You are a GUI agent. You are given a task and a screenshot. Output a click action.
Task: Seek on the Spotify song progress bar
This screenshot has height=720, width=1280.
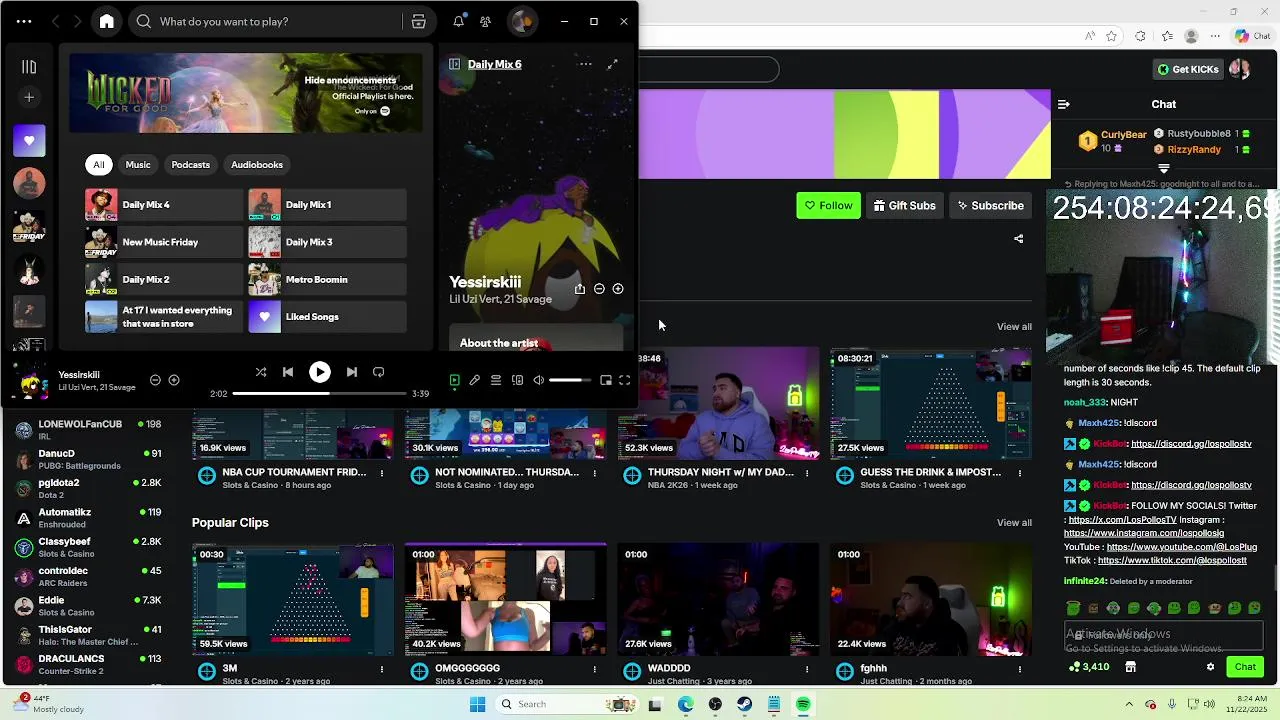pyautogui.click(x=319, y=394)
